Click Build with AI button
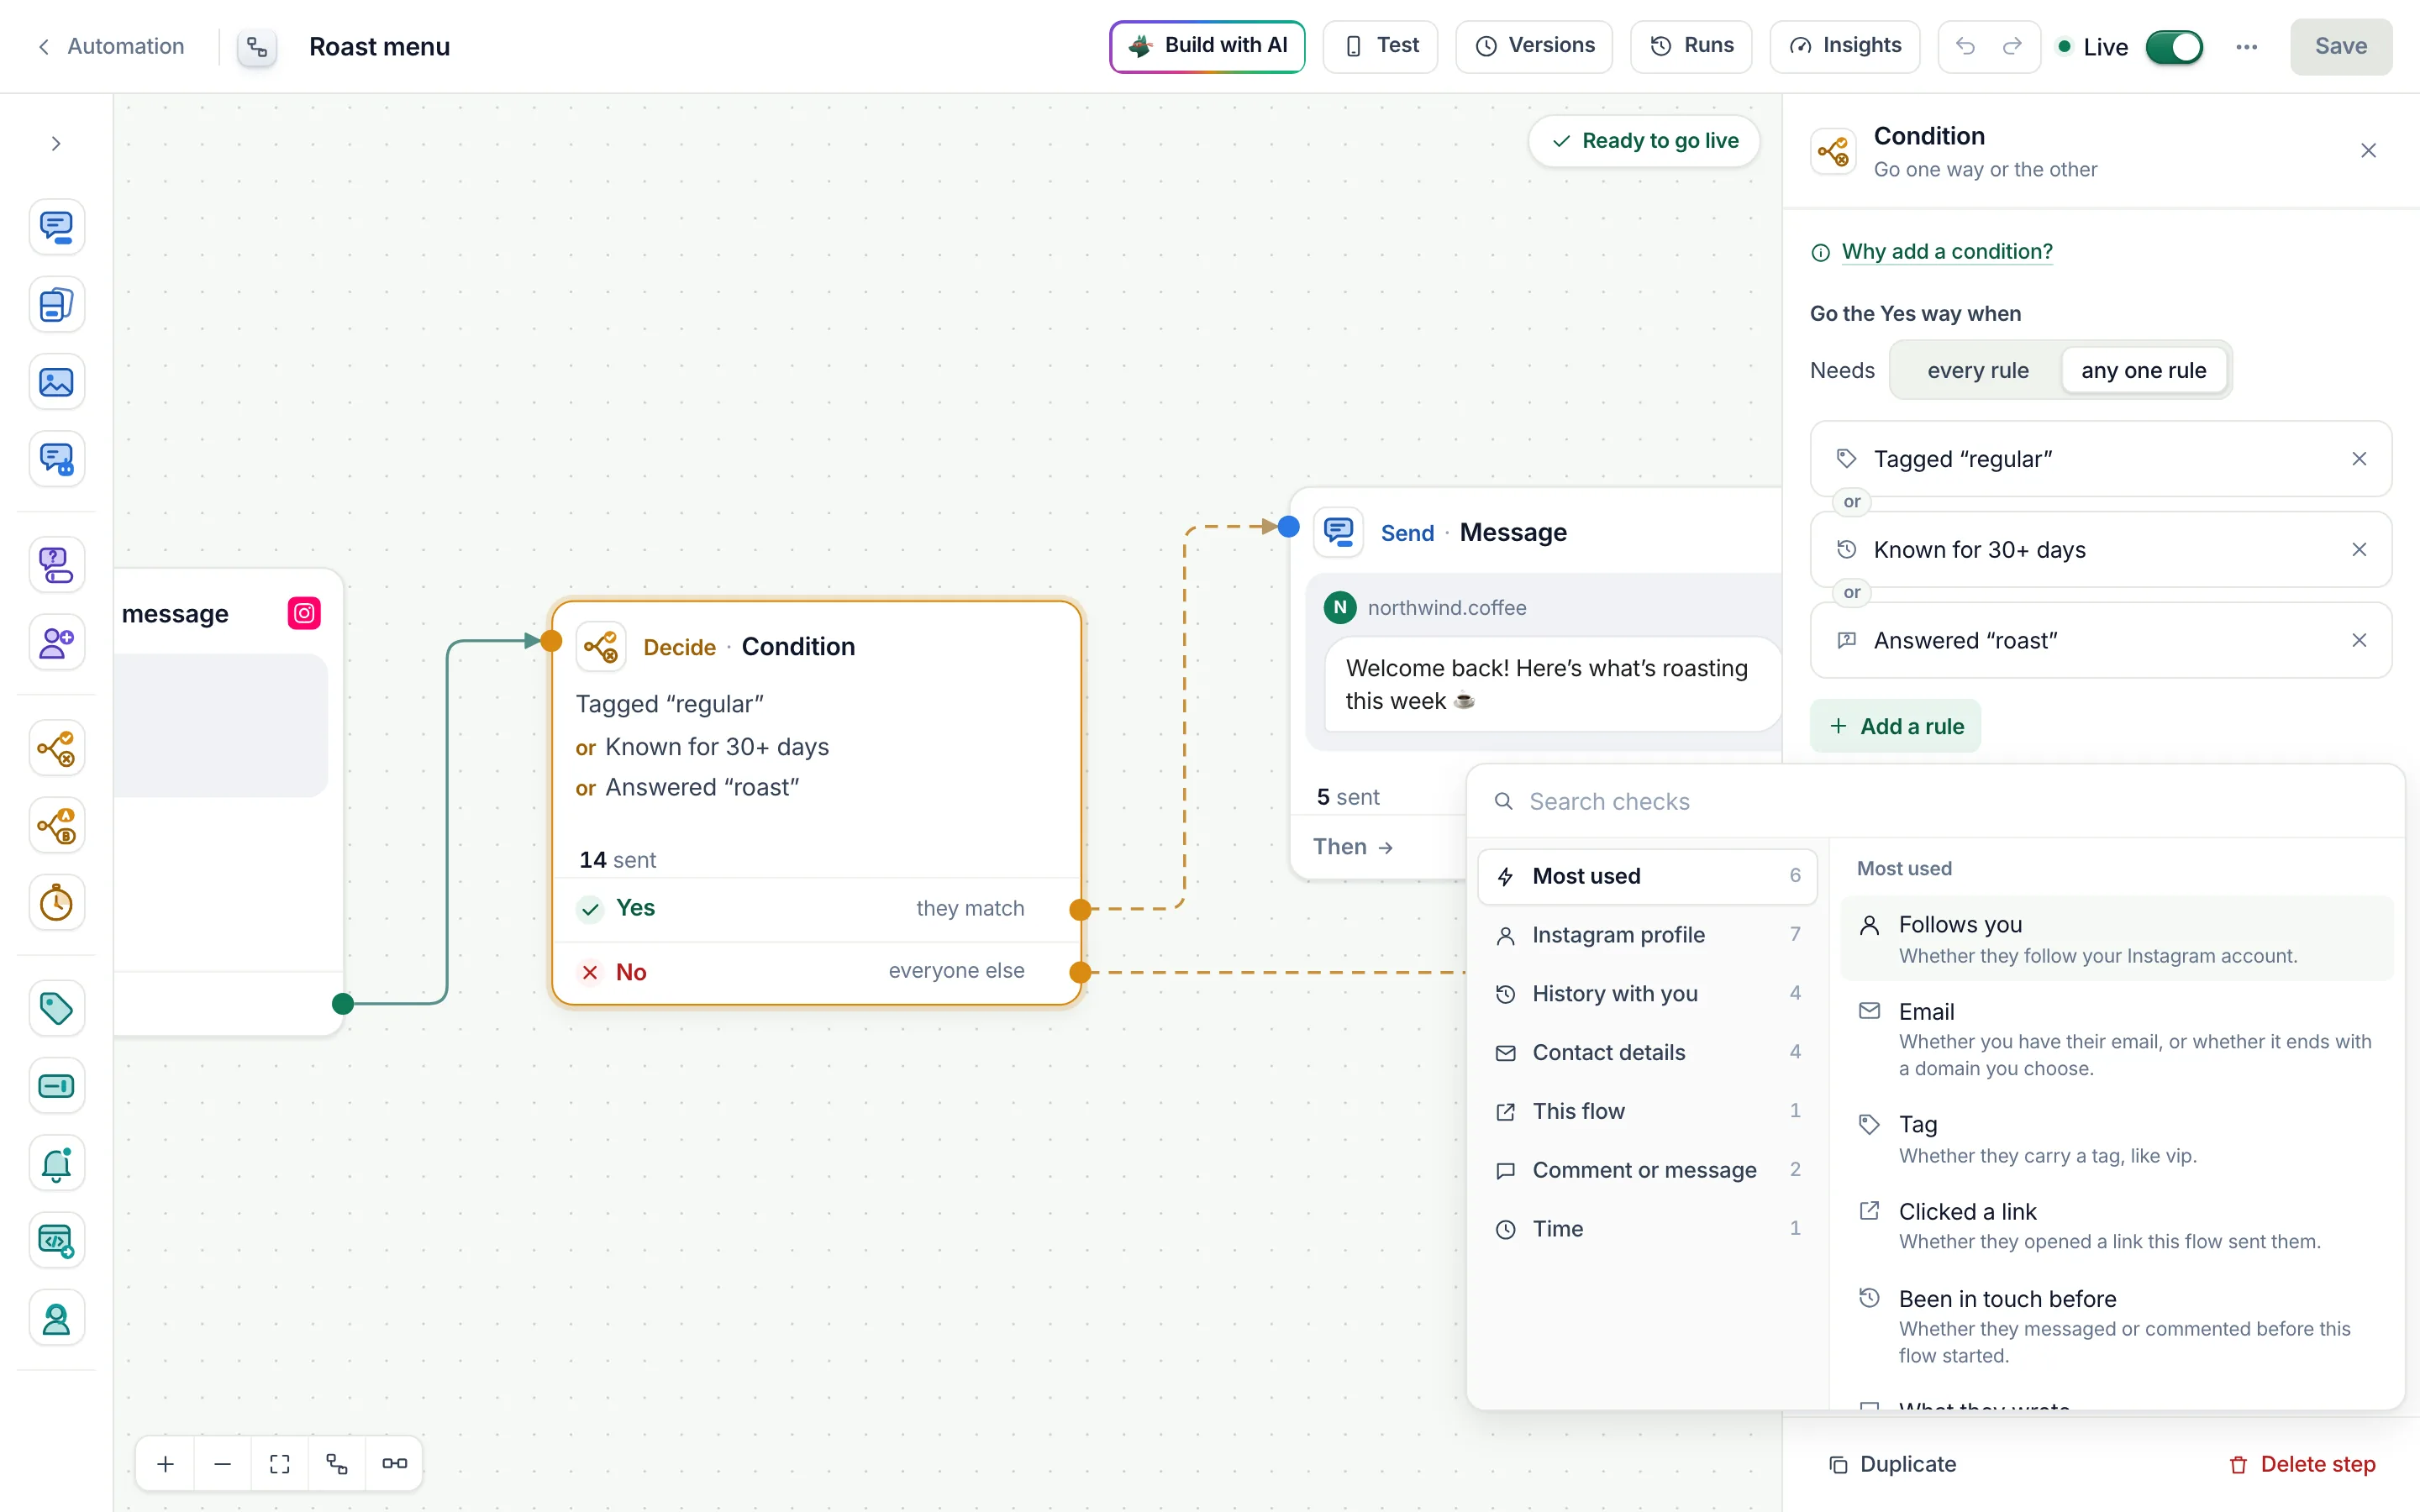The height and width of the screenshot is (1512, 2420). coord(1207,46)
